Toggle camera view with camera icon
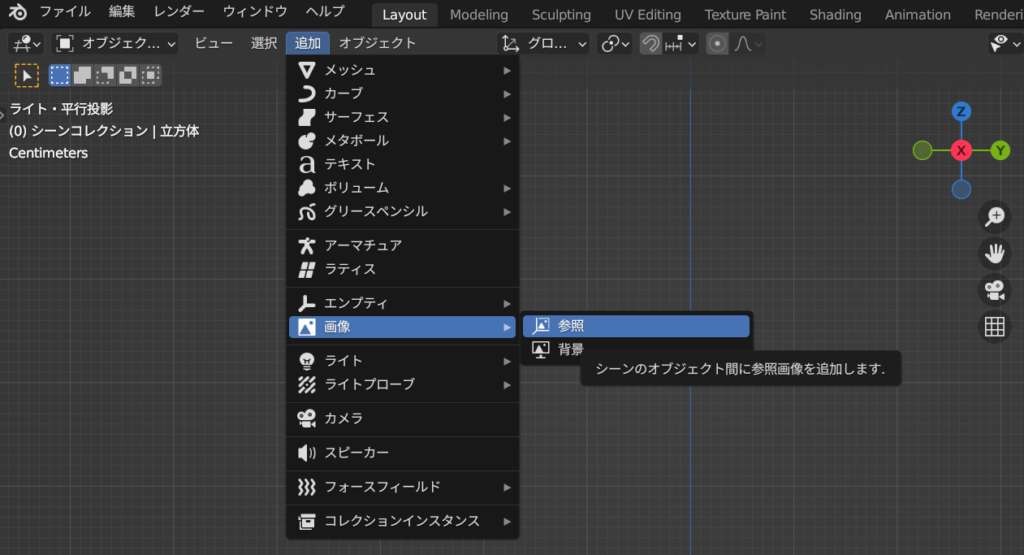 point(994,290)
